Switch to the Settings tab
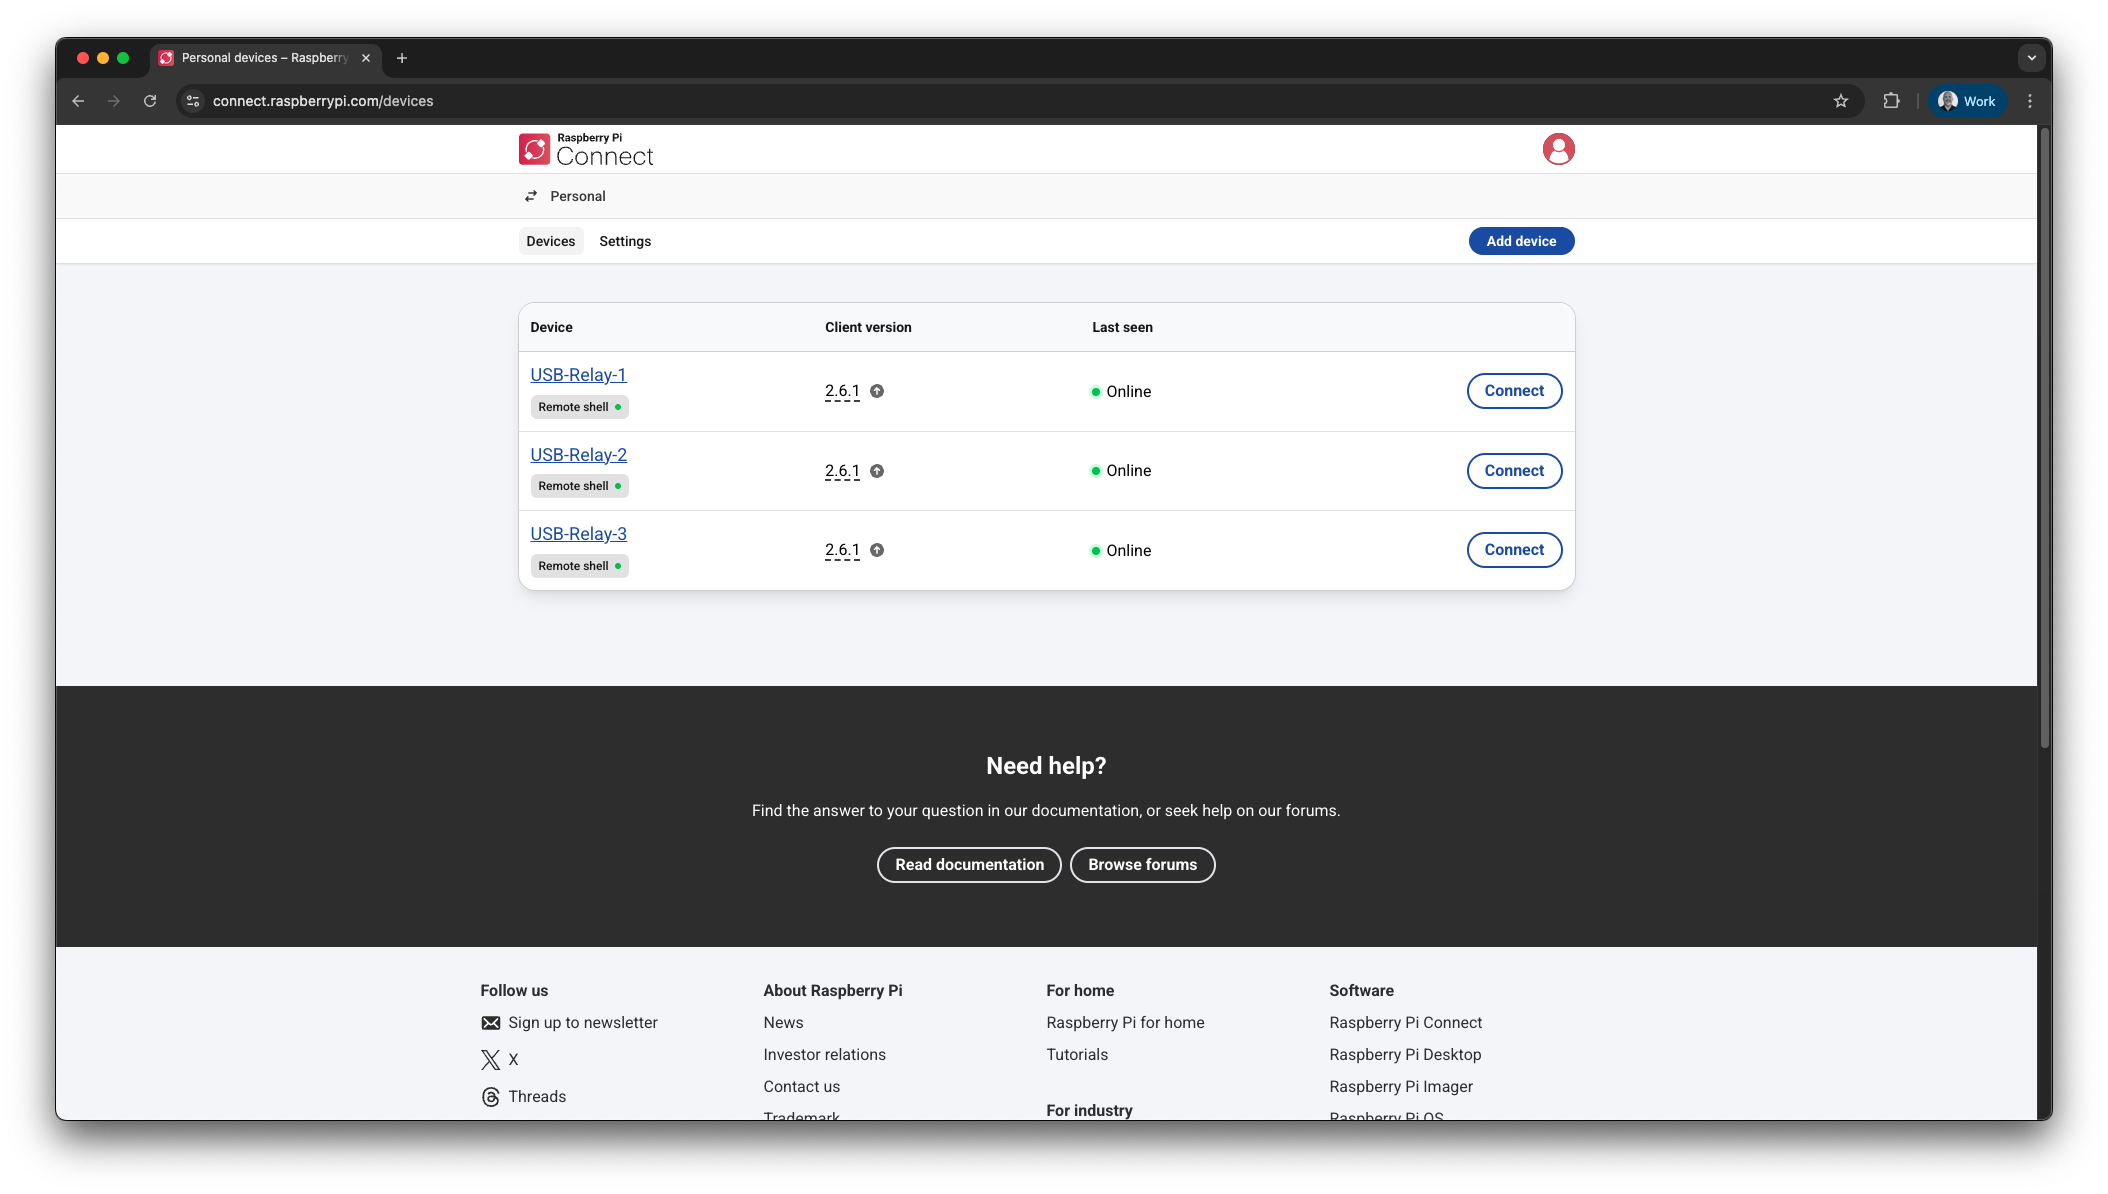2108x1194 pixels. [x=625, y=241]
